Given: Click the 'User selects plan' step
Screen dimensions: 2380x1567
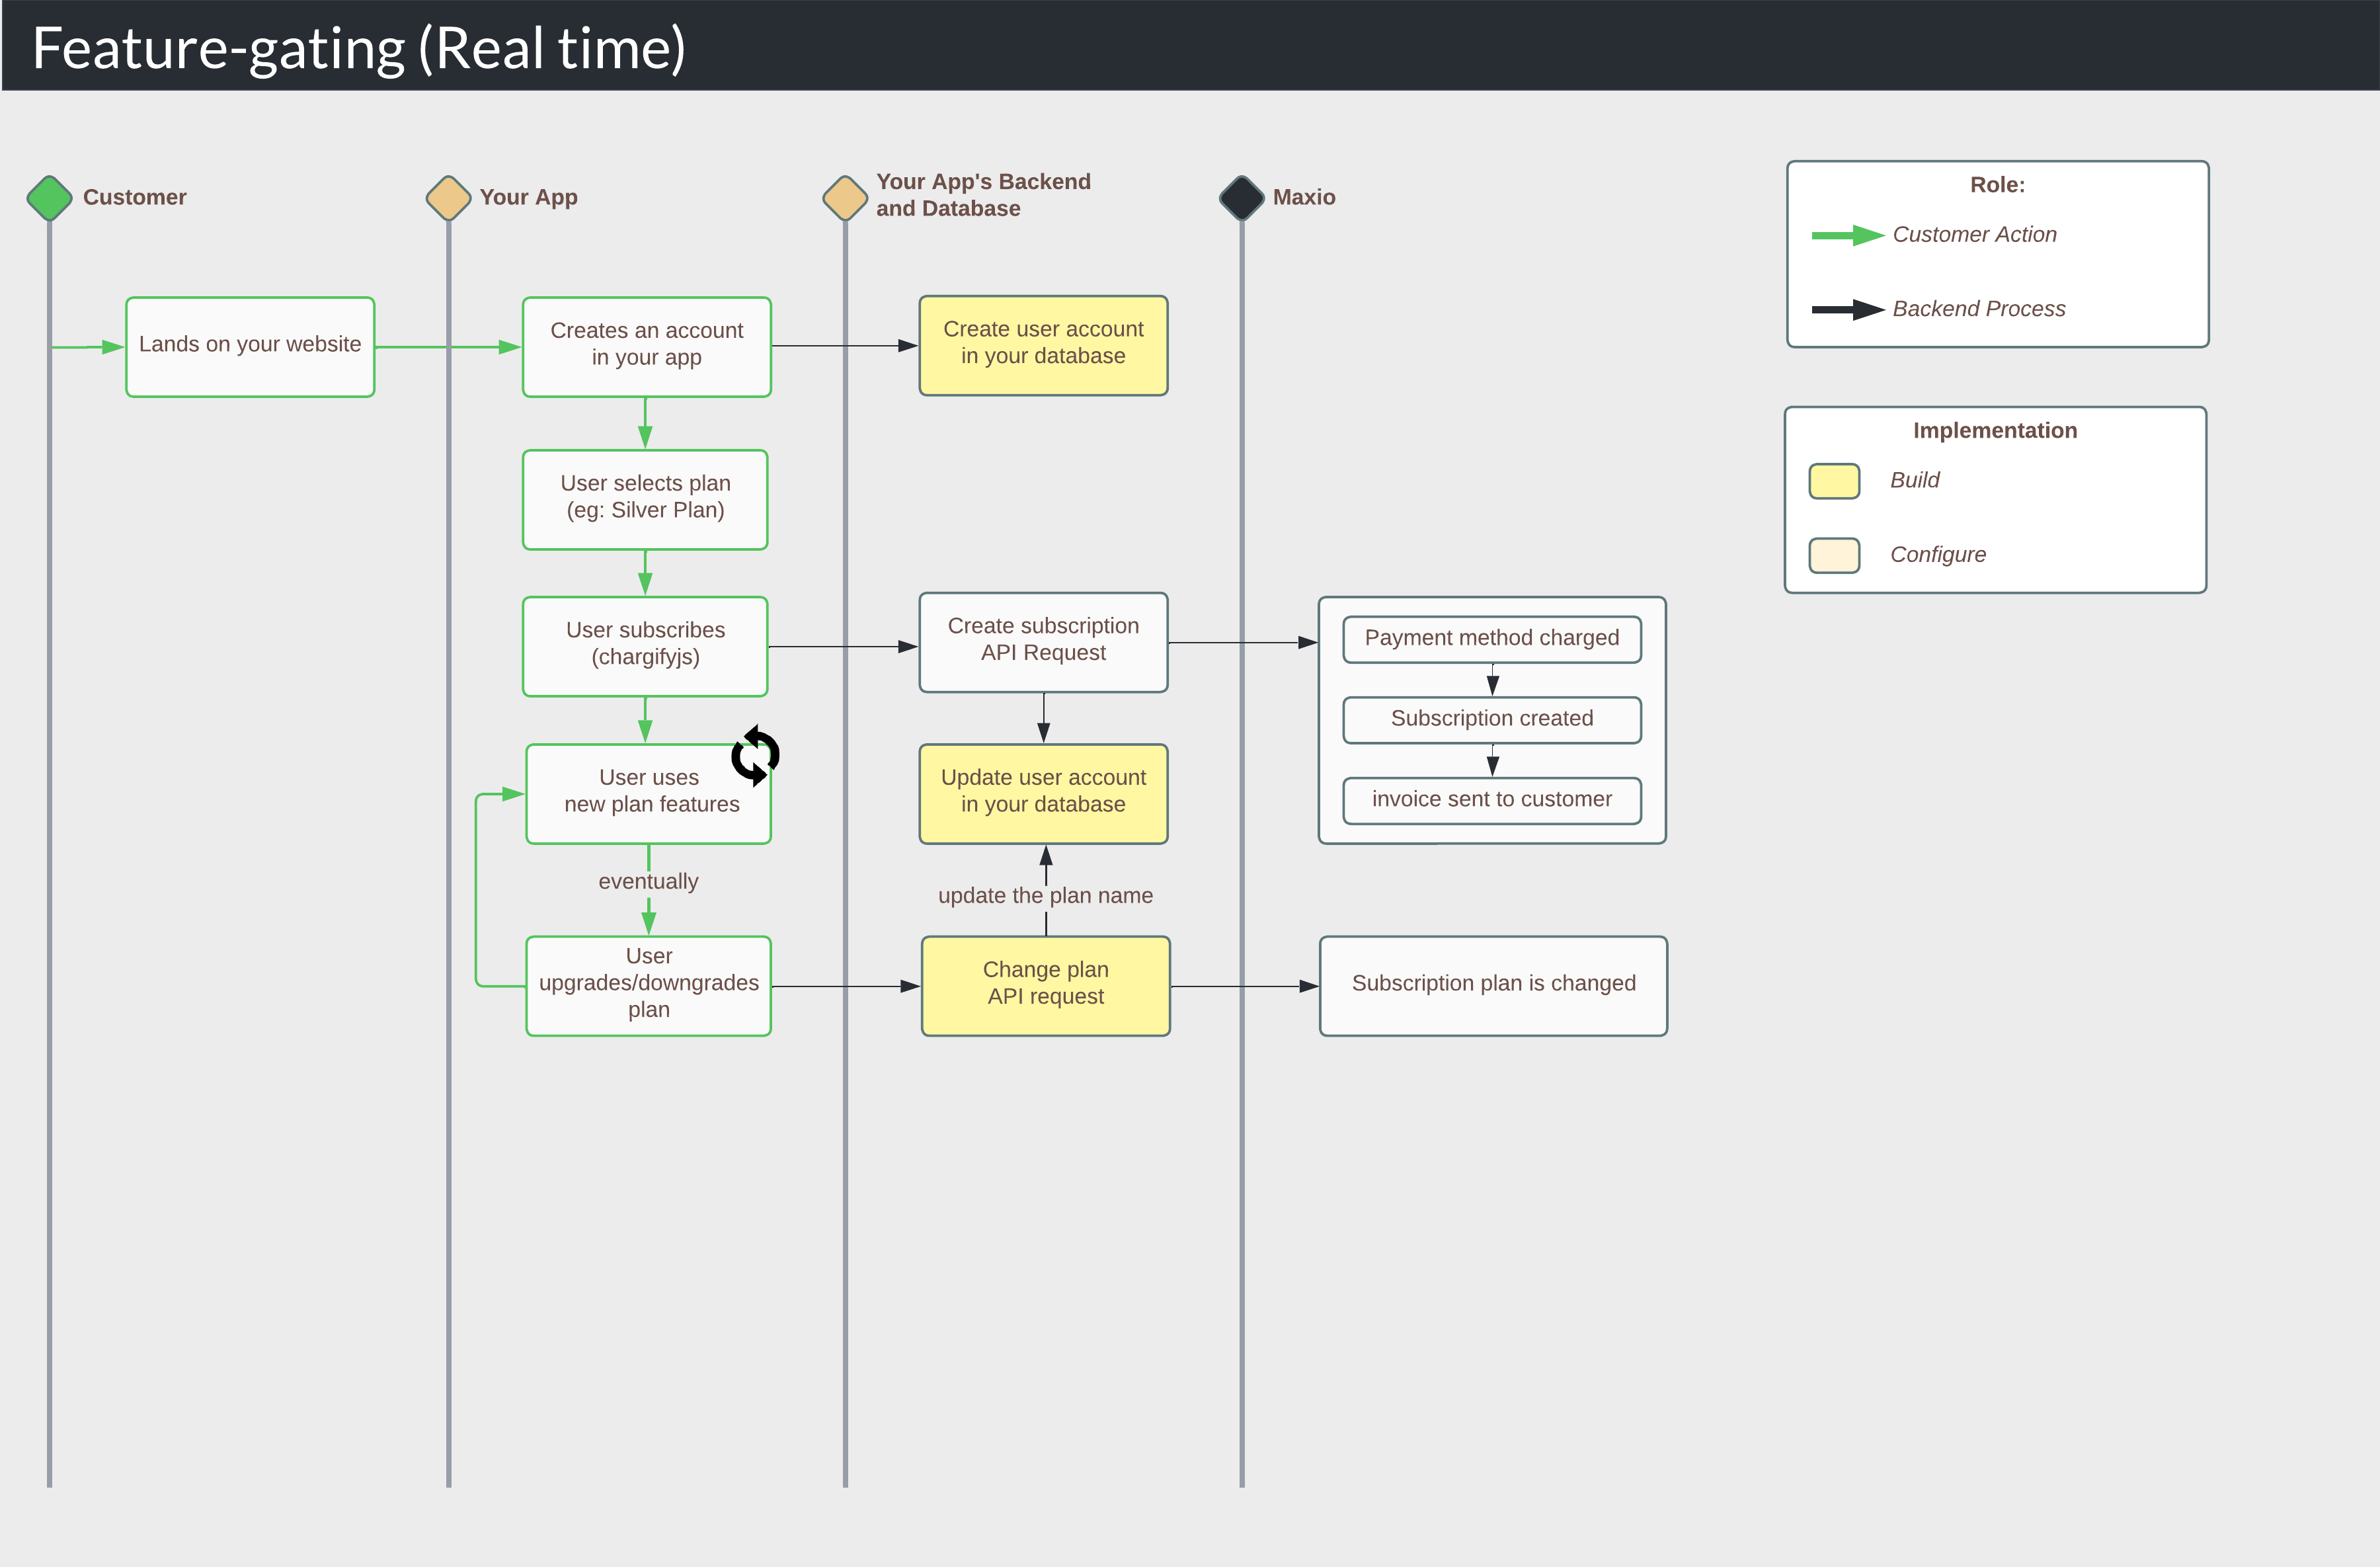Looking at the screenshot, I should tap(645, 500).
